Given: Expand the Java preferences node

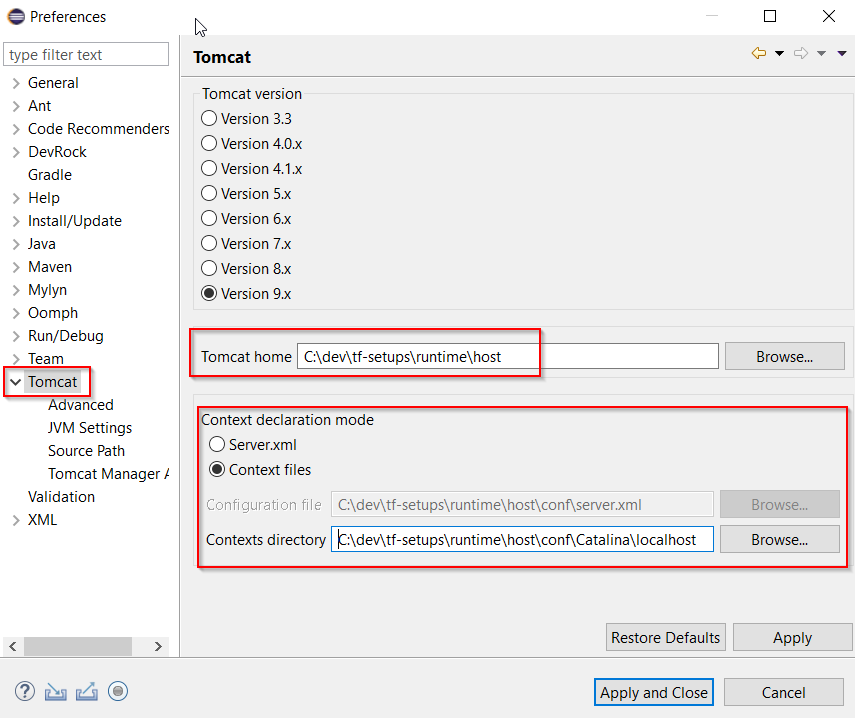Looking at the screenshot, I should pyautogui.click(x=16, y=244).
